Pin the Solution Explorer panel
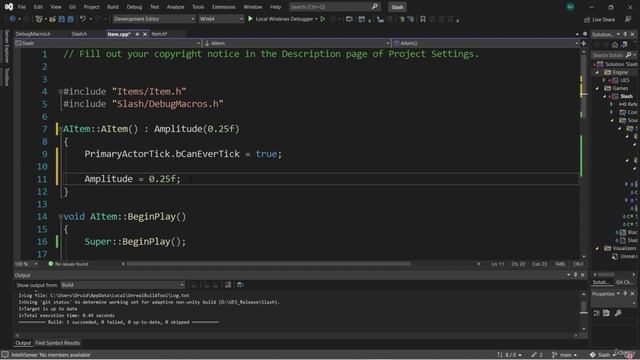The width and height of the screenshot is (640, 360). [x=625, y=34]
